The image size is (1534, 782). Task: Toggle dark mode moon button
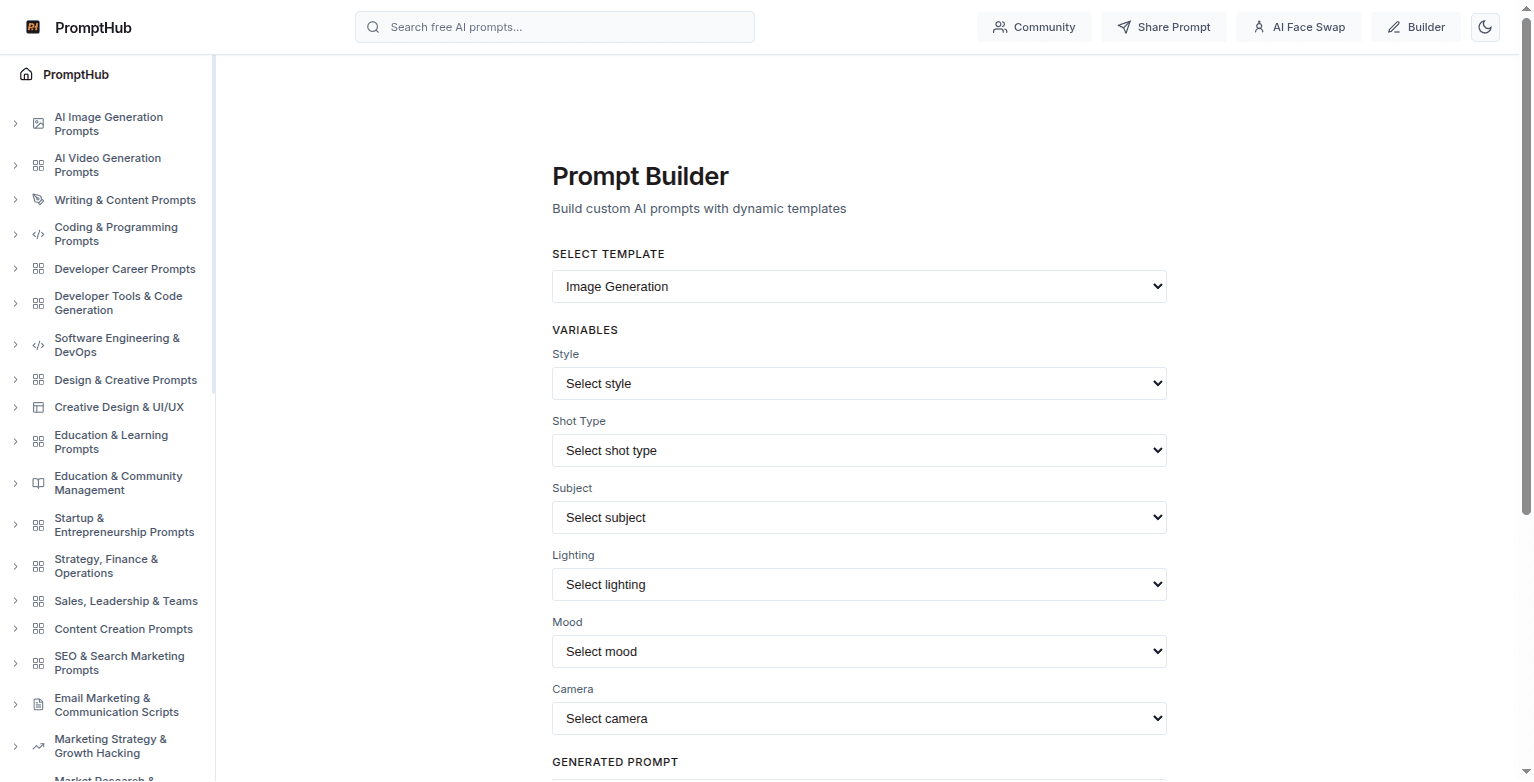[1485, 27]
